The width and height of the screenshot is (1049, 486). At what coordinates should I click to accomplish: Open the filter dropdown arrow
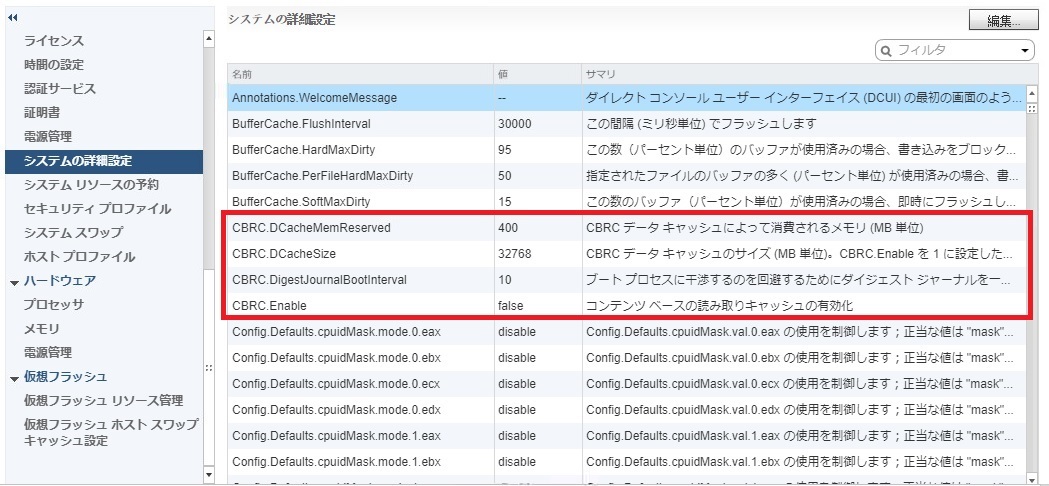[1026, 50]
